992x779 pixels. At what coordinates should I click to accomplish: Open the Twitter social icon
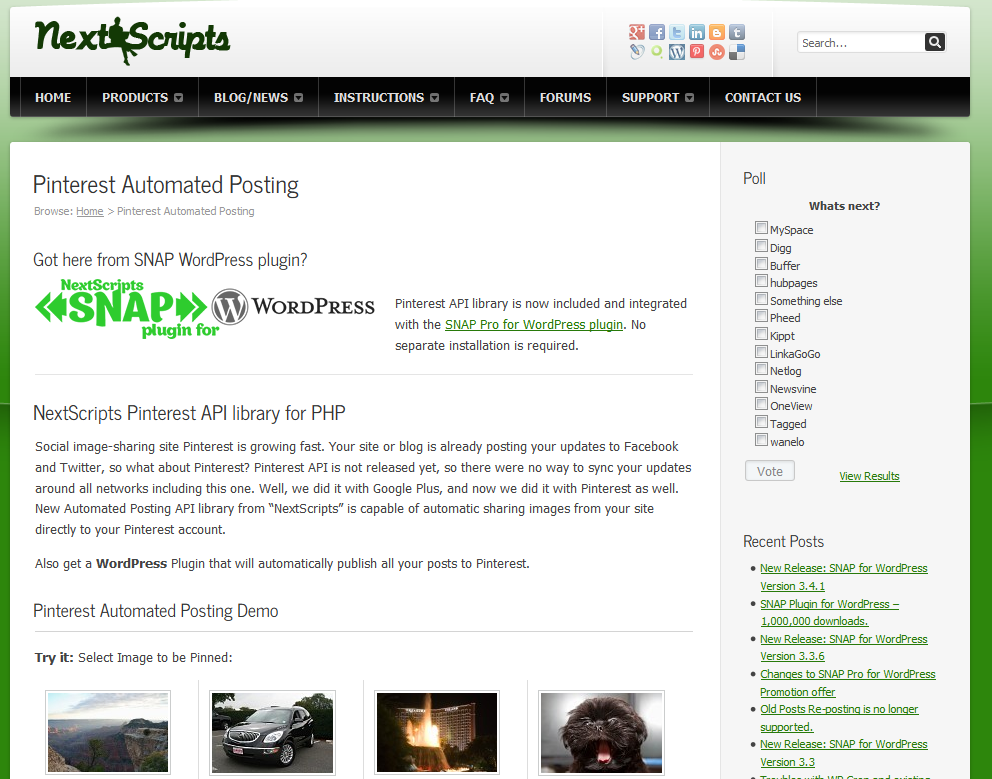click(x=677, y=32)
